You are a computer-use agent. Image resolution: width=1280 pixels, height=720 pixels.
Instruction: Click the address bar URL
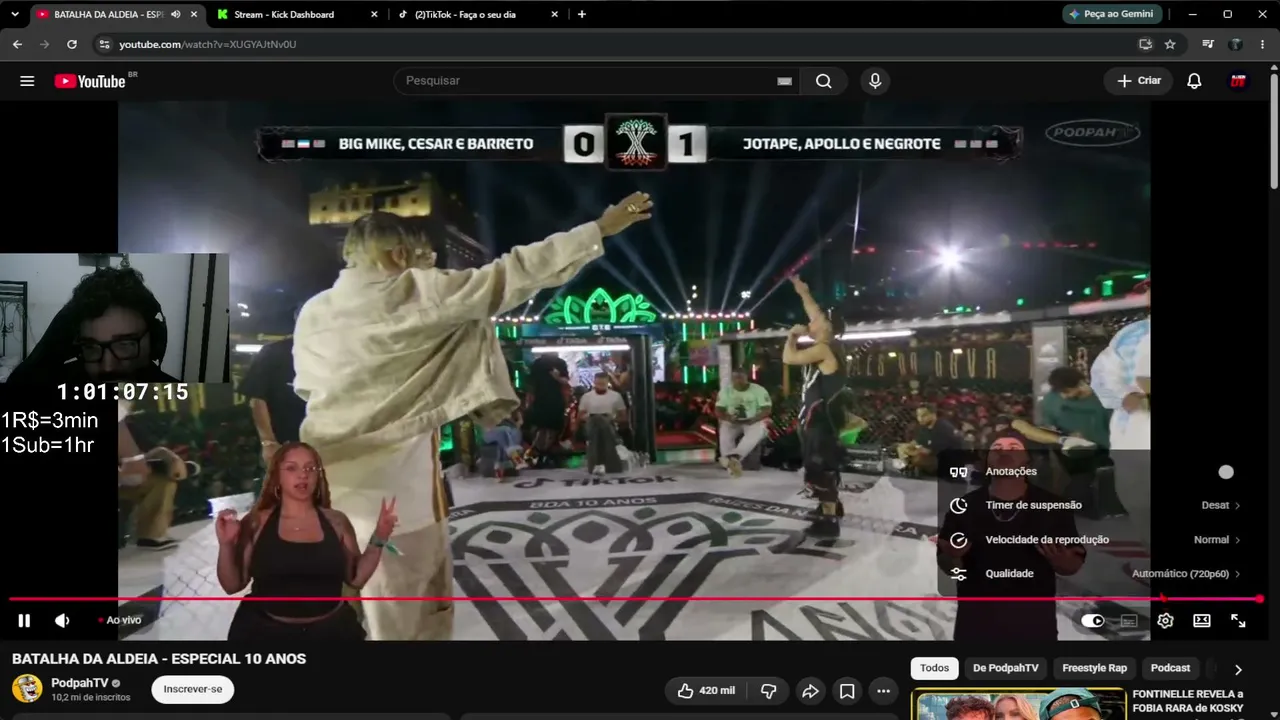coord(208,44)
